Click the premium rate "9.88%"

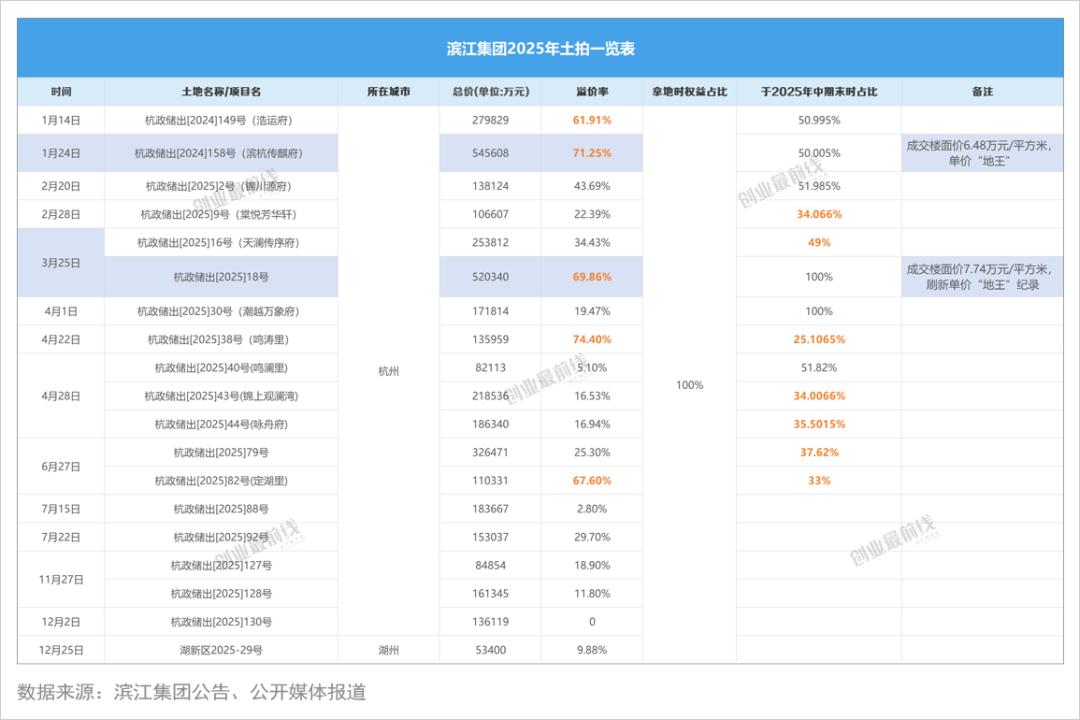pos(592,650)
